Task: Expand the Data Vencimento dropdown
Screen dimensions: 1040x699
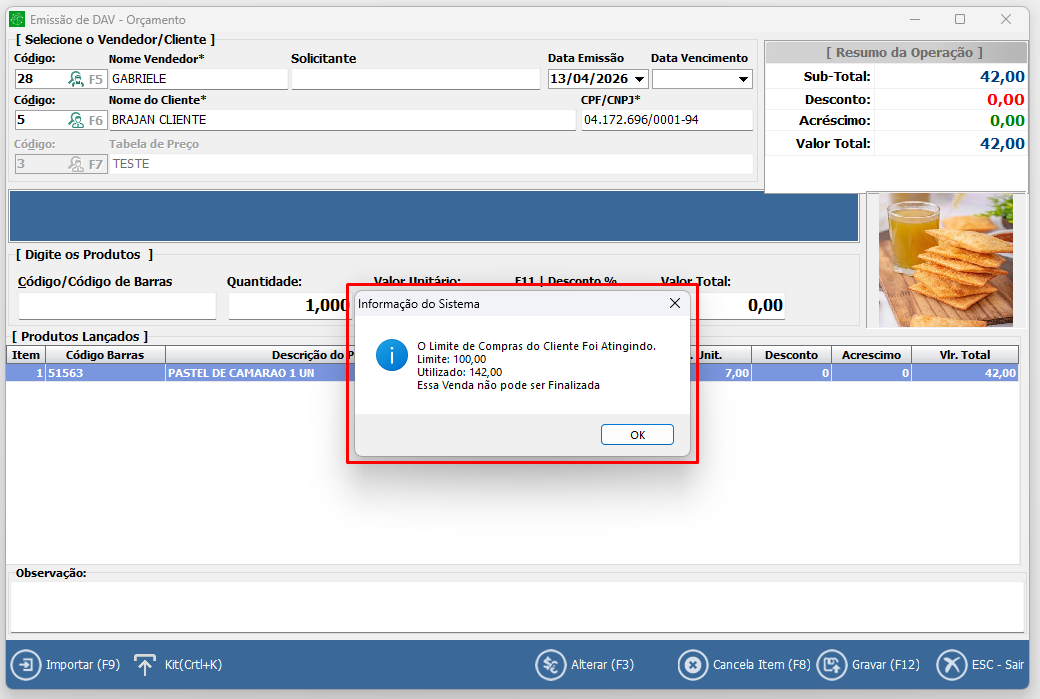Action: (743, 79)
